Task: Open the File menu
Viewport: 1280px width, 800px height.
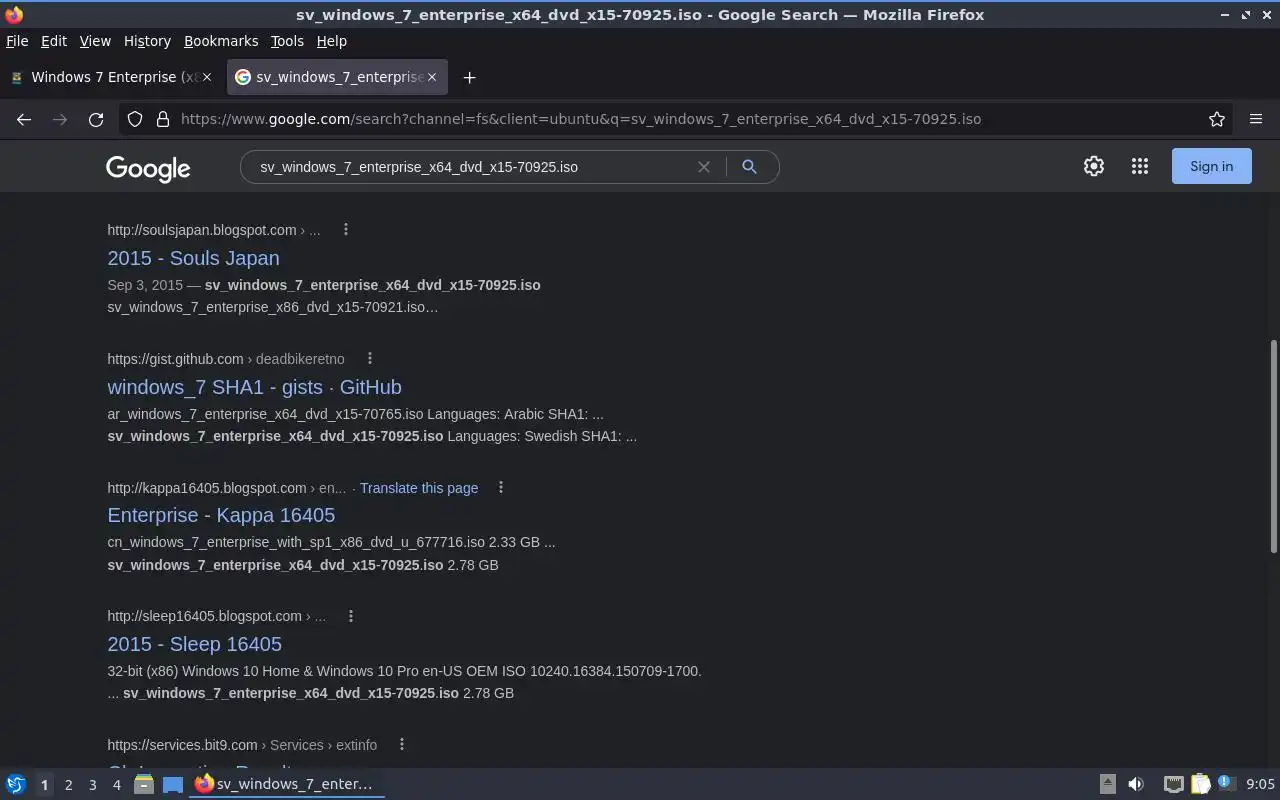Action: [x=17, y=41]
